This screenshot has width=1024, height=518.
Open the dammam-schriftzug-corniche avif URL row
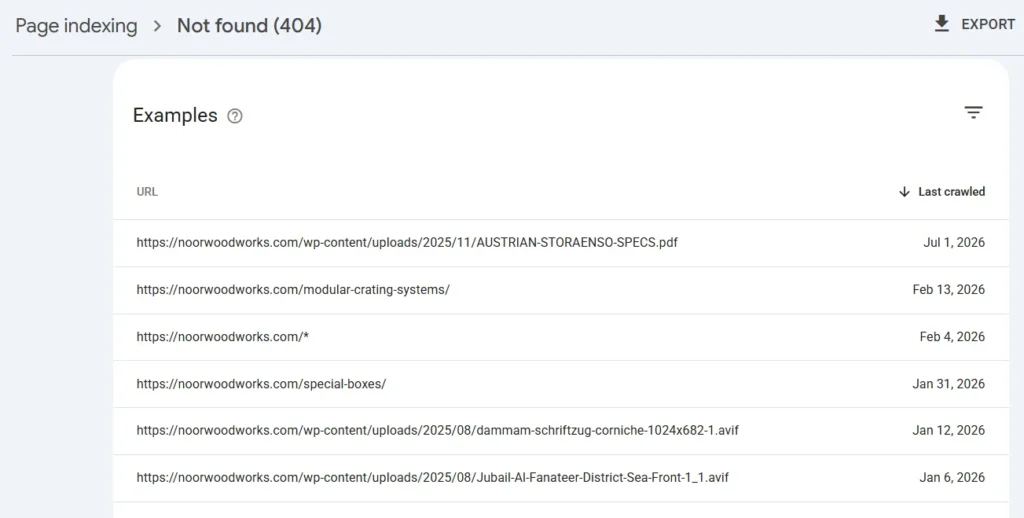pyautogui.click(x=560, y=430)
